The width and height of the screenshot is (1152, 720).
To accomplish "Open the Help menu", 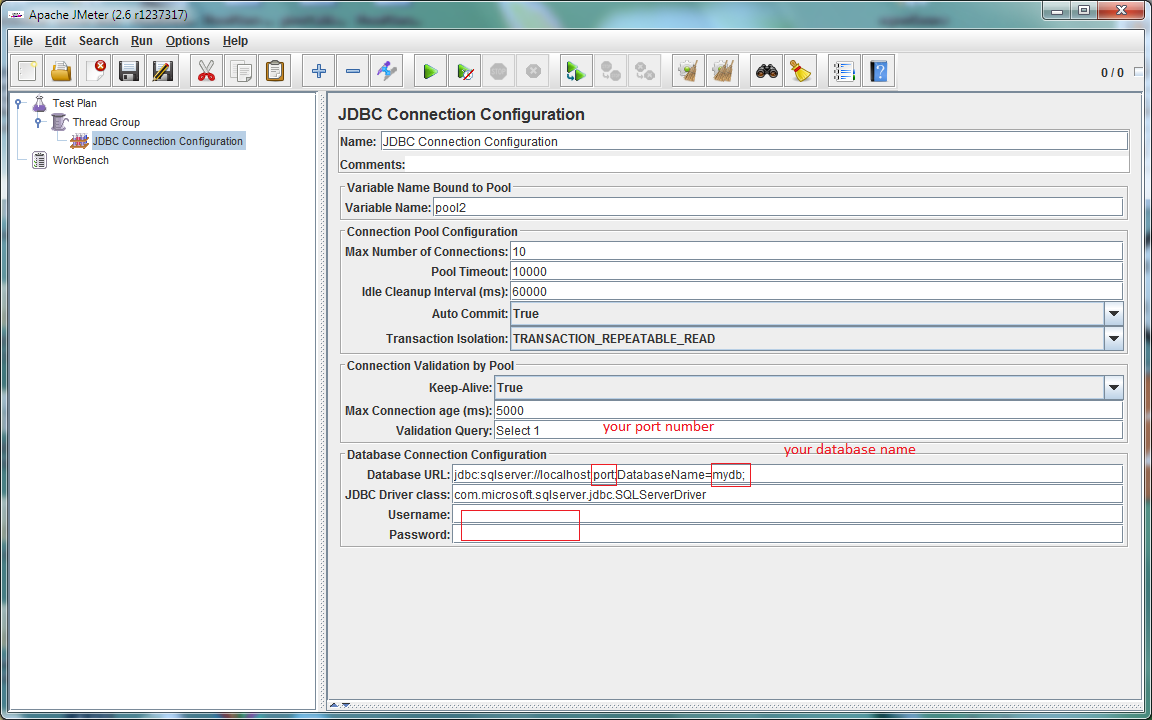I will click(x=235, y=41).
